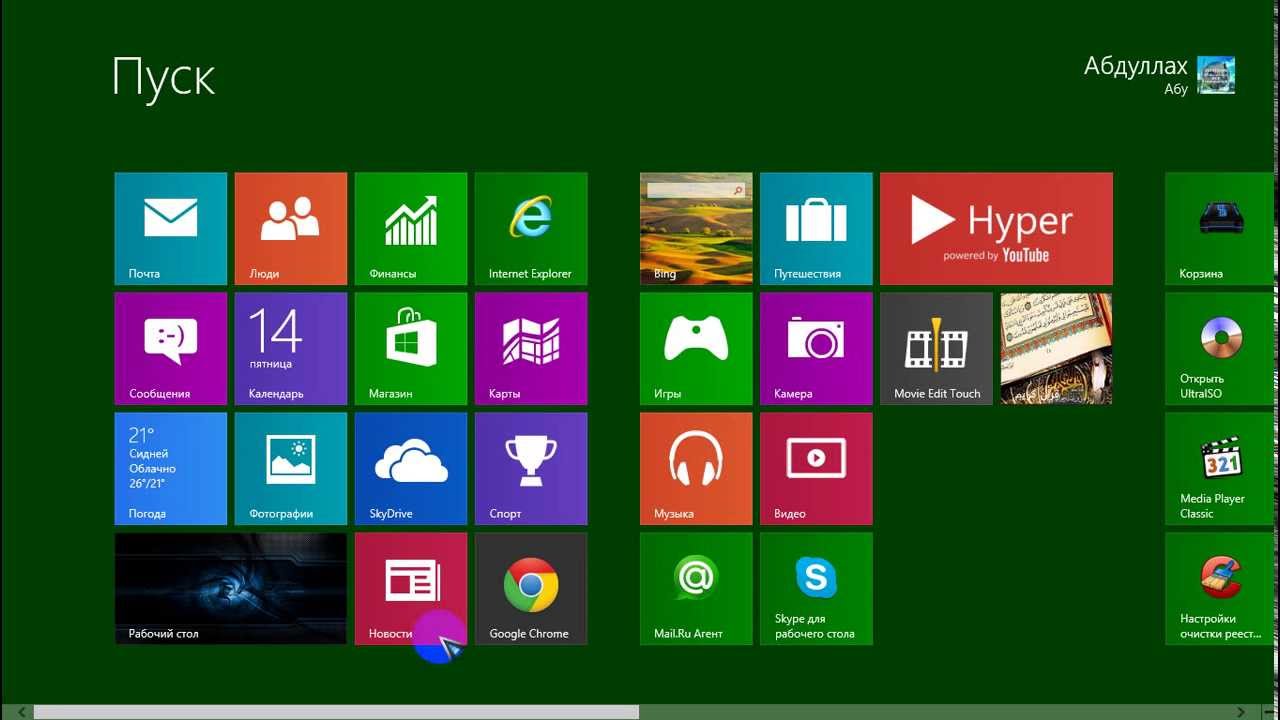
Task: Open the Погода weather tile
Action: click(171, 469)
